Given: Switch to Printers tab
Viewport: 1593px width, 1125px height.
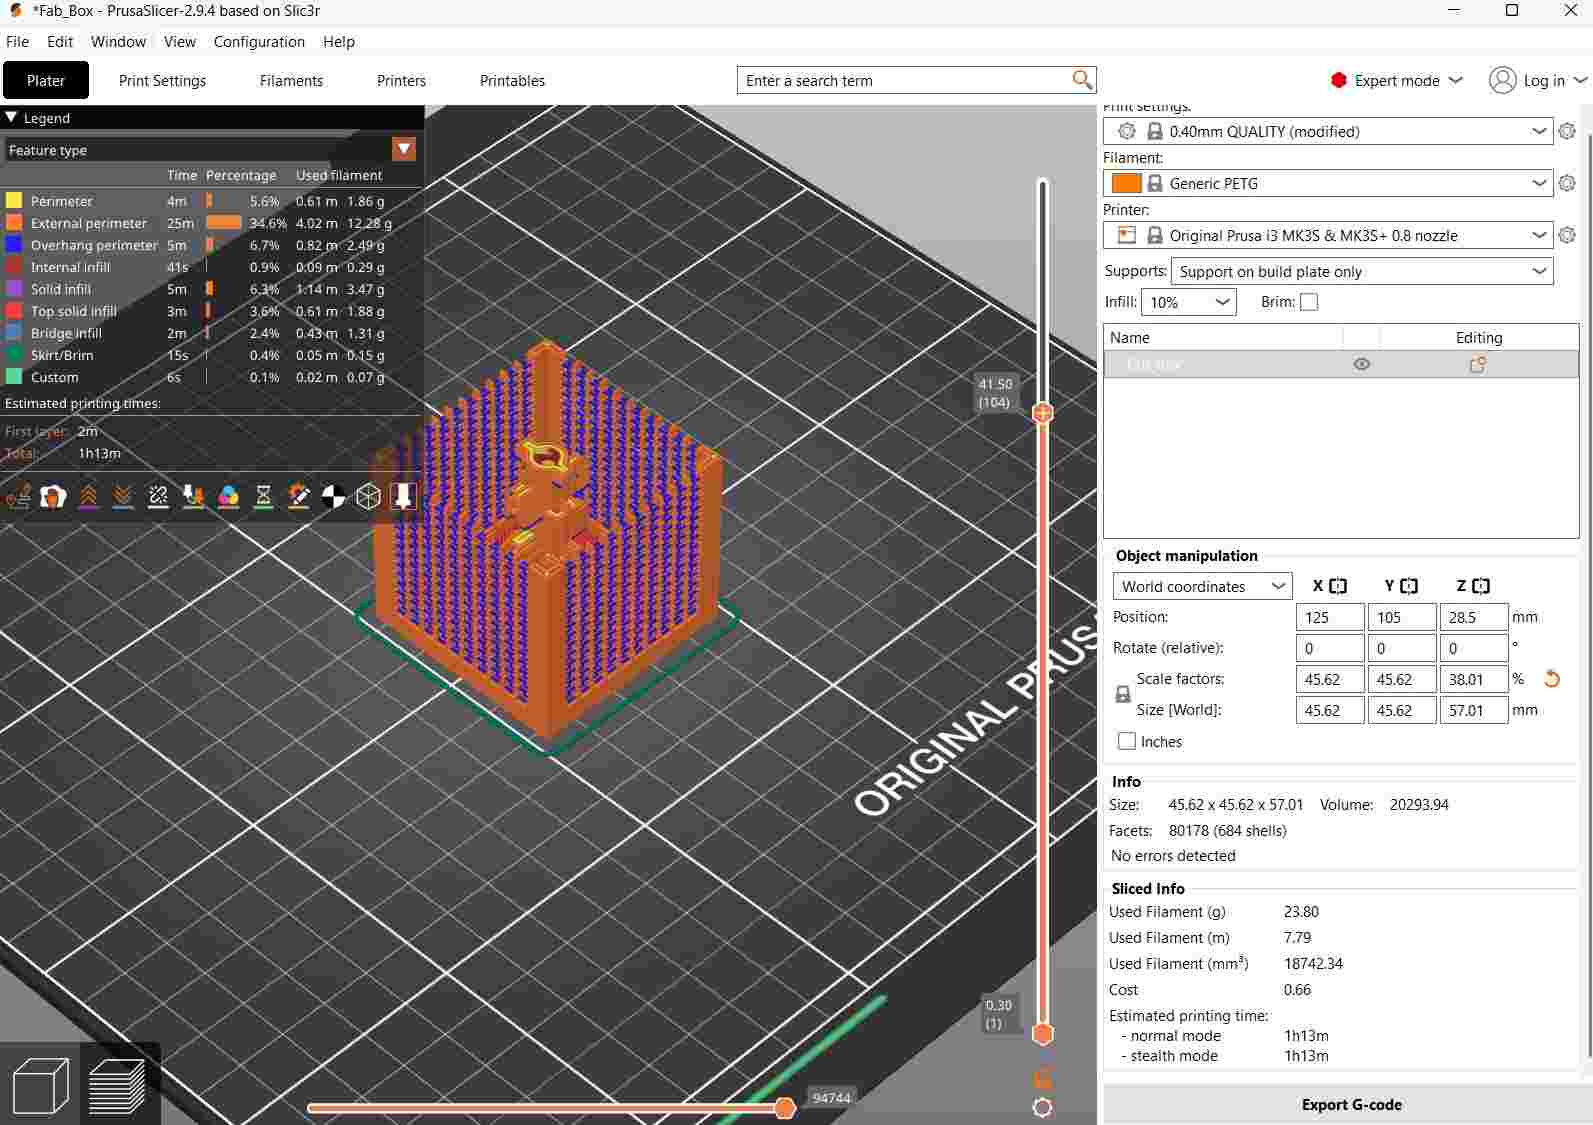Looking at the screenshot, I should tap(401, 80).
